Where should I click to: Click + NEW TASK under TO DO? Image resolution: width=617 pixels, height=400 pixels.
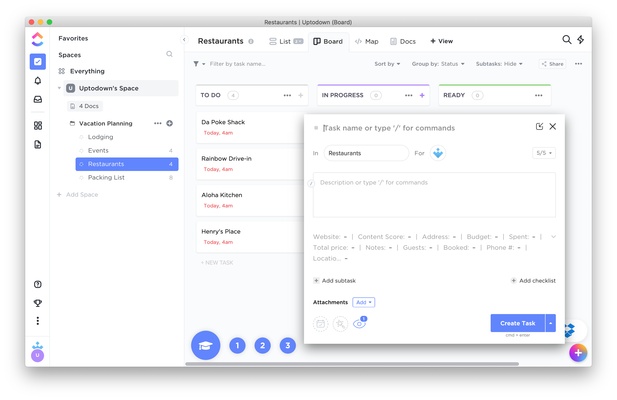217,262
